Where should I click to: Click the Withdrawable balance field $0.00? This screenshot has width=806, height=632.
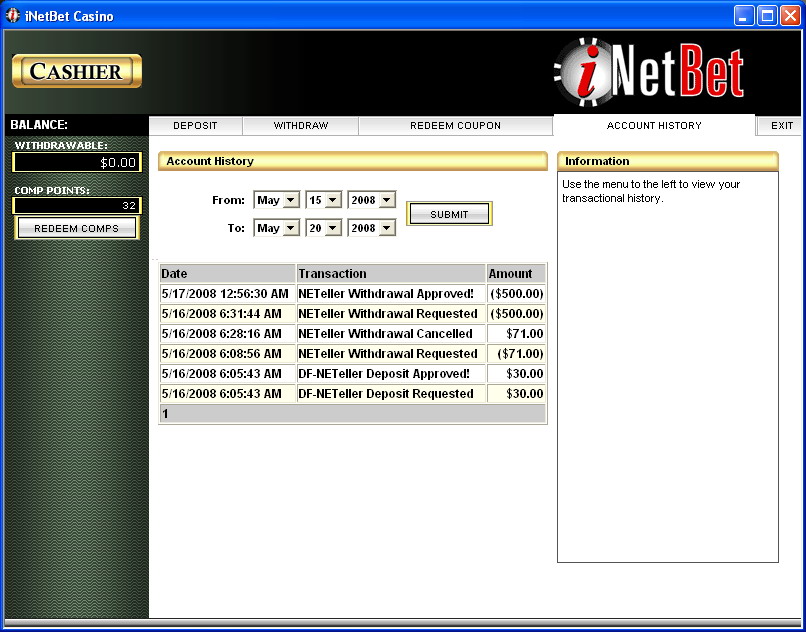pos(77,162)
